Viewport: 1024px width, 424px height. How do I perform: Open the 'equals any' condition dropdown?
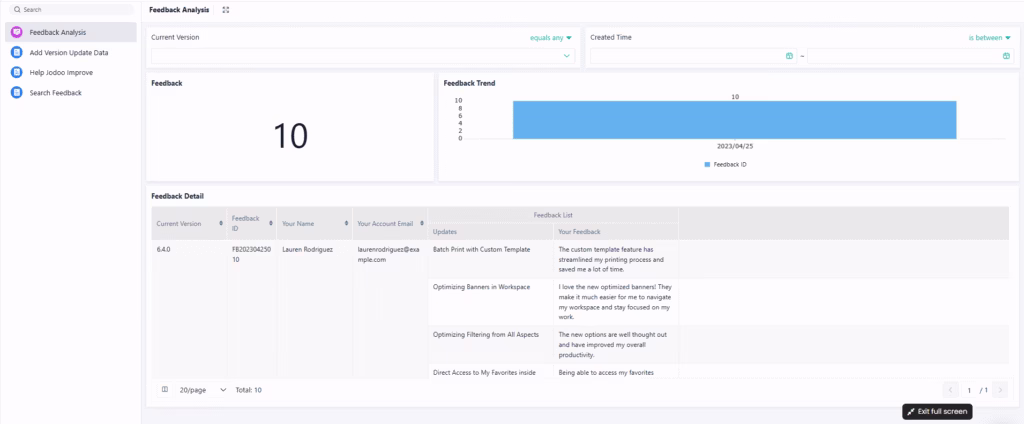click(x=551, y=38)
